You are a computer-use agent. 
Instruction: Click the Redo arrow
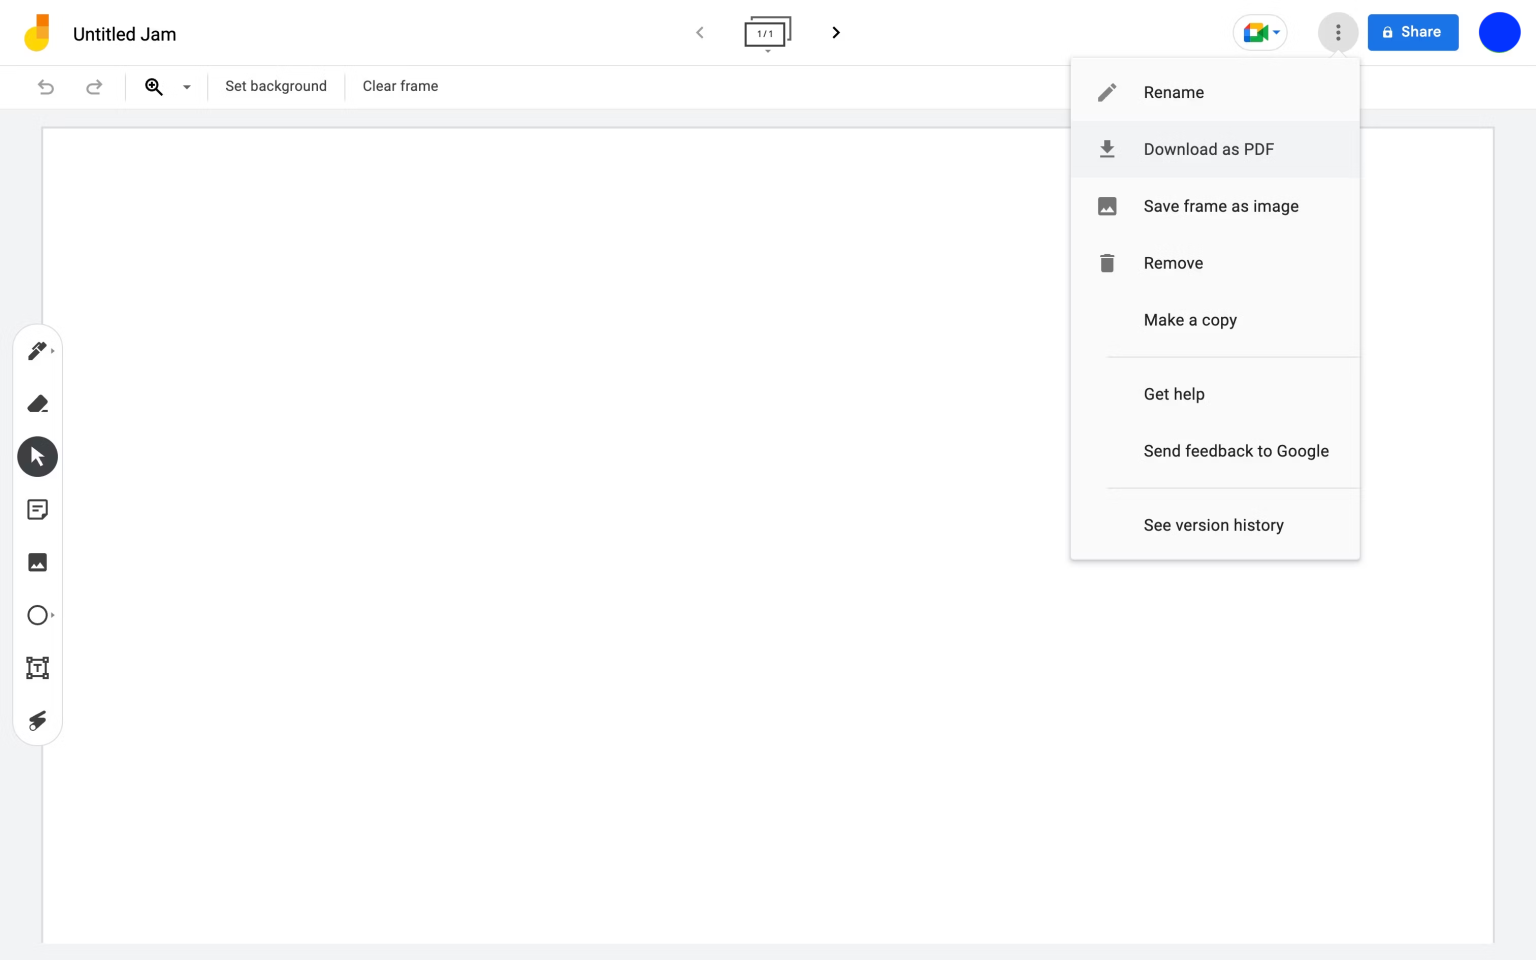click(x=94, y=87)
